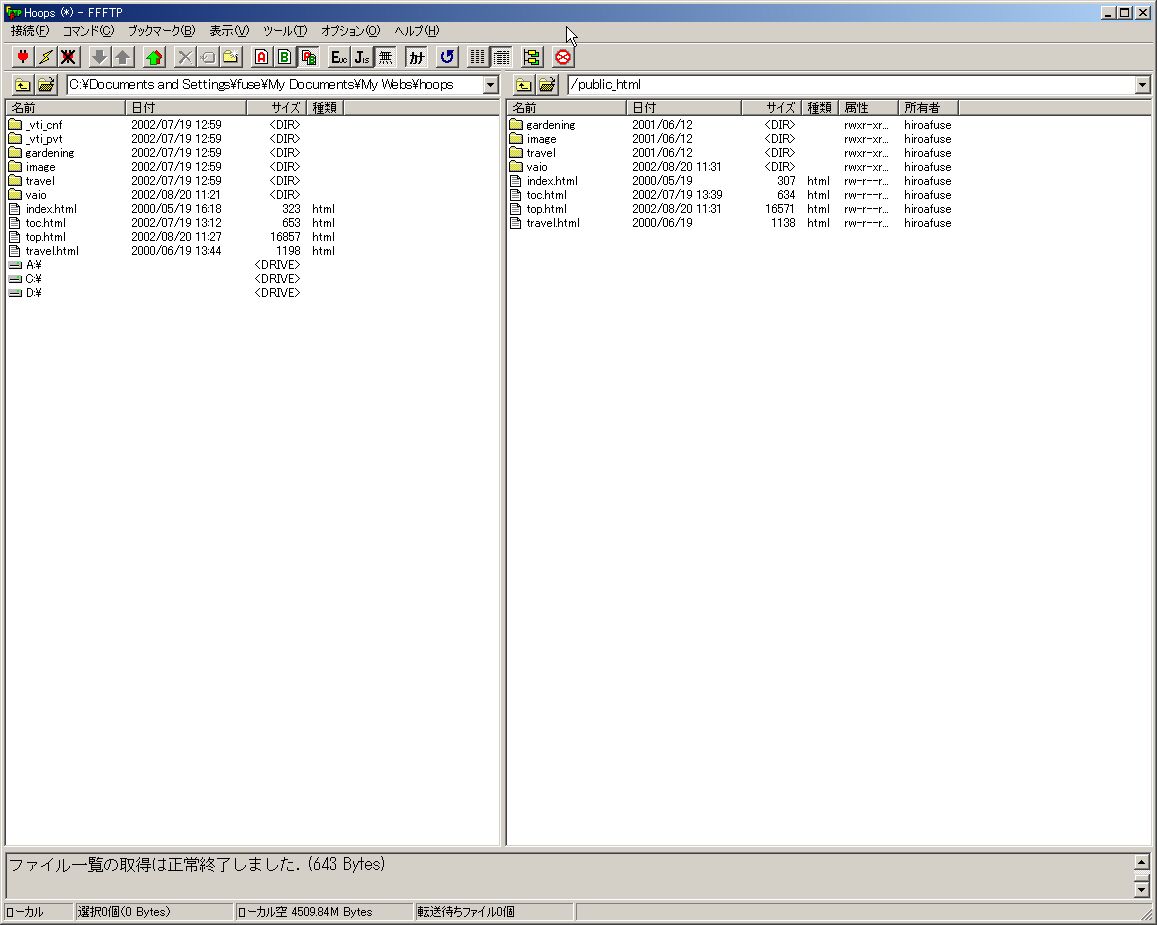Enable ASCII transfer mode (A)
Screen dimensions: 1157x925
tap(261, 57)
